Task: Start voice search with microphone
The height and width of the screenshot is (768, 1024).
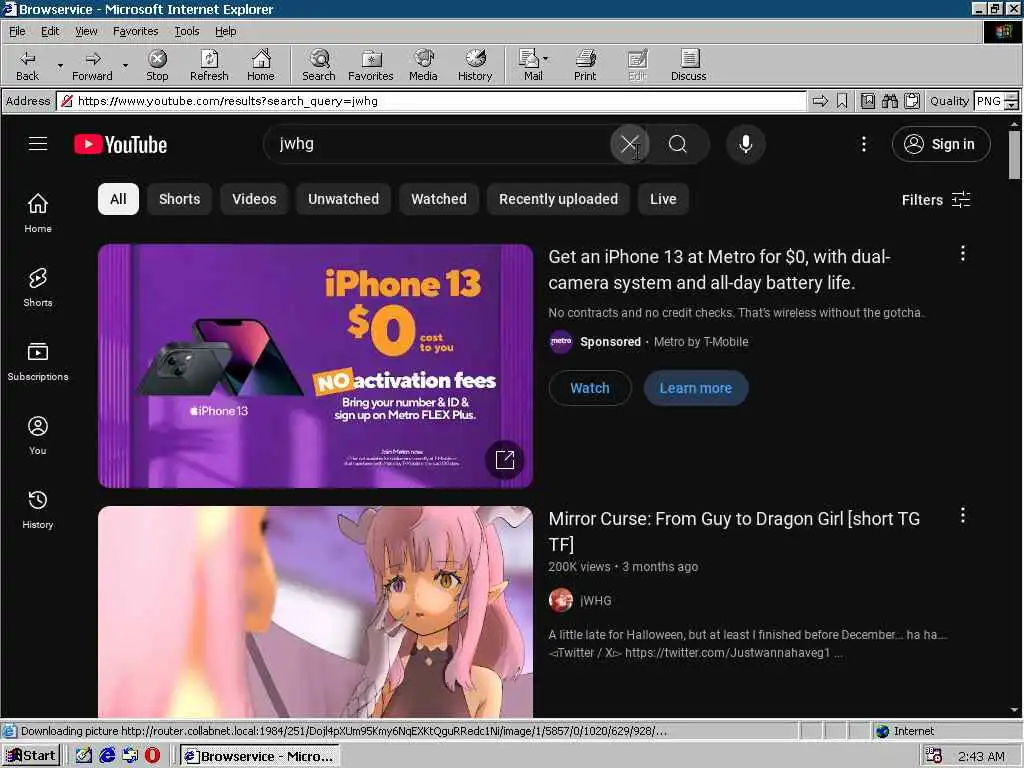Action: 746,144
